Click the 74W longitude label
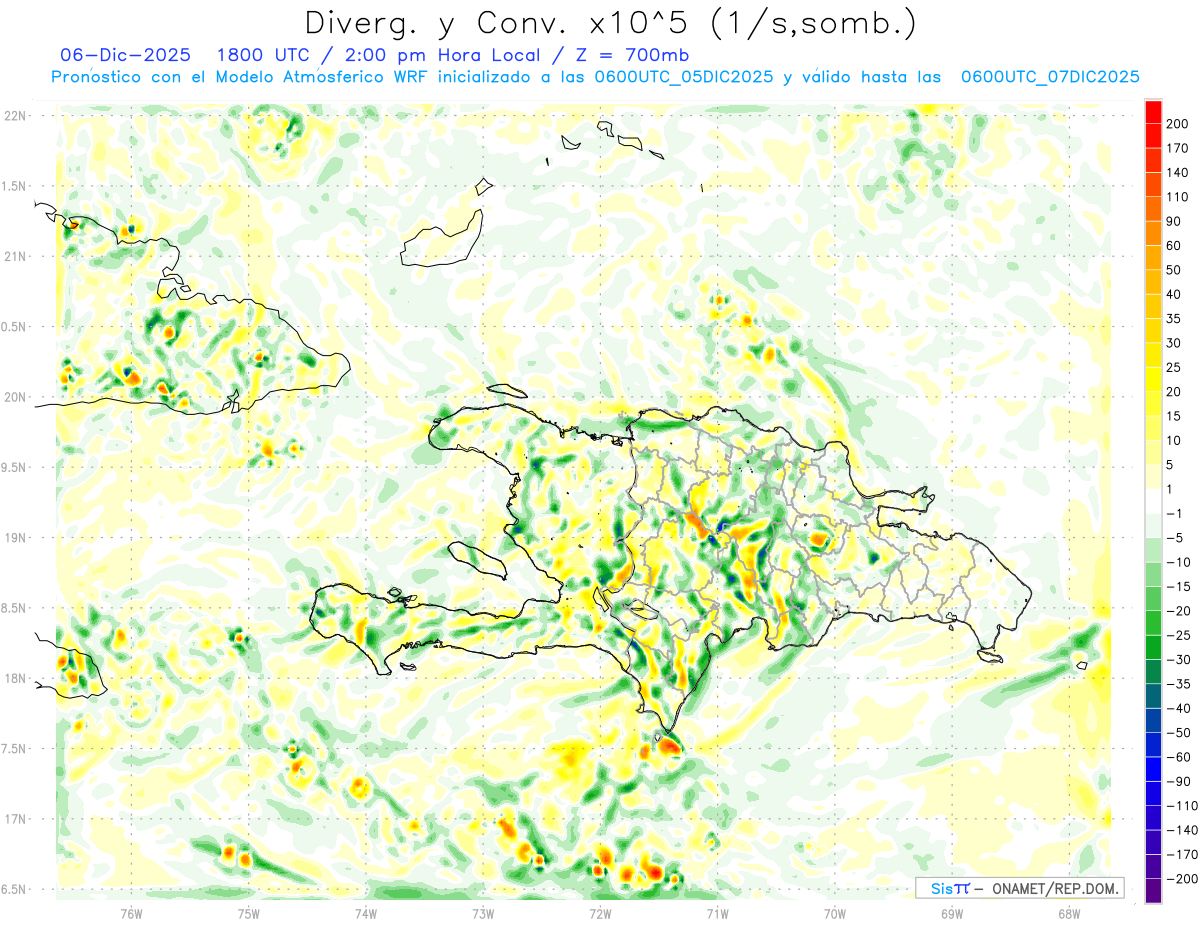The height and width of the screenshot is (927, 1200). point(366,913)
